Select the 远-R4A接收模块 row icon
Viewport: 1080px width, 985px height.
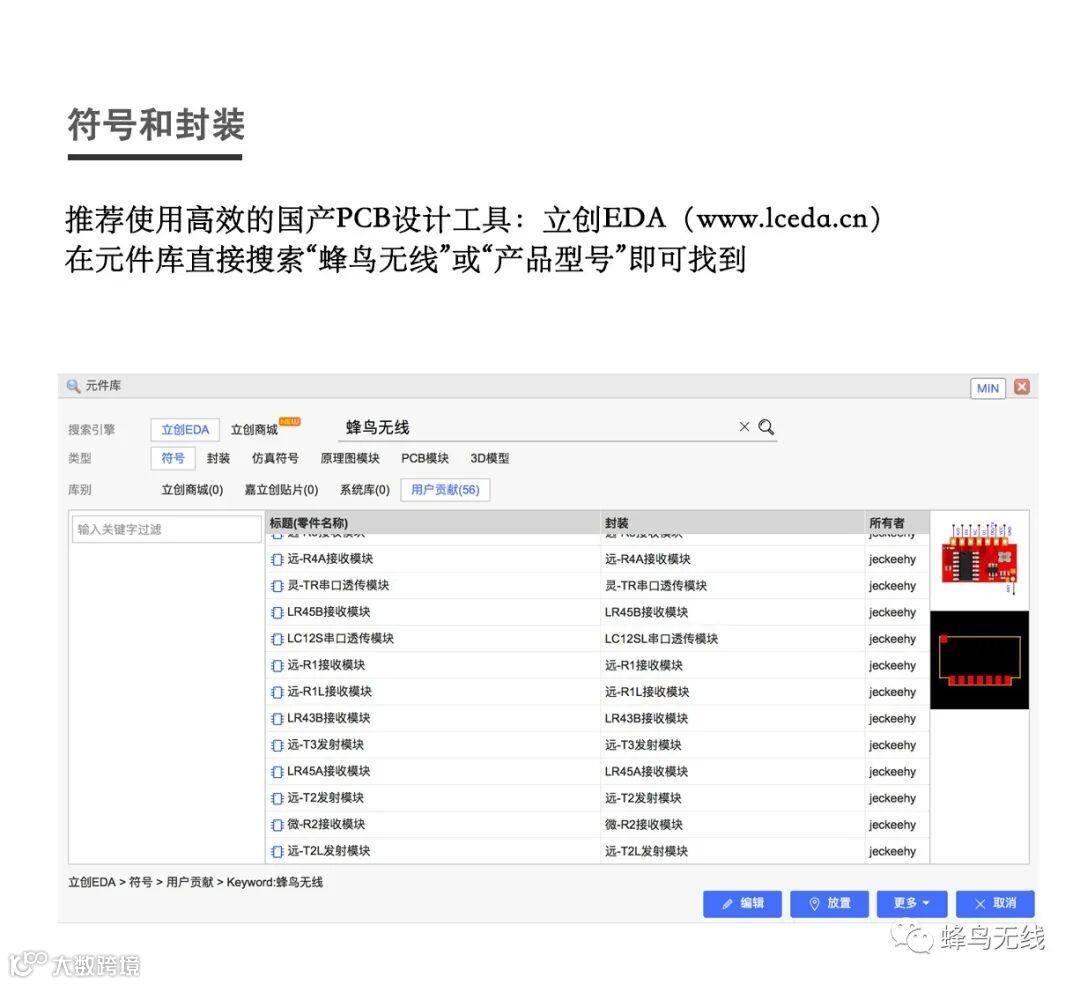click(x=277, y=559)
